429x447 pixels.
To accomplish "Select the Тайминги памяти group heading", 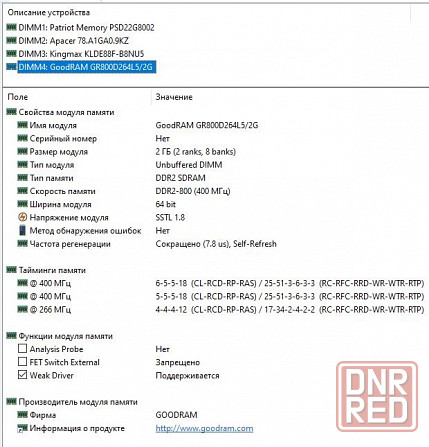I will (52, 270).
